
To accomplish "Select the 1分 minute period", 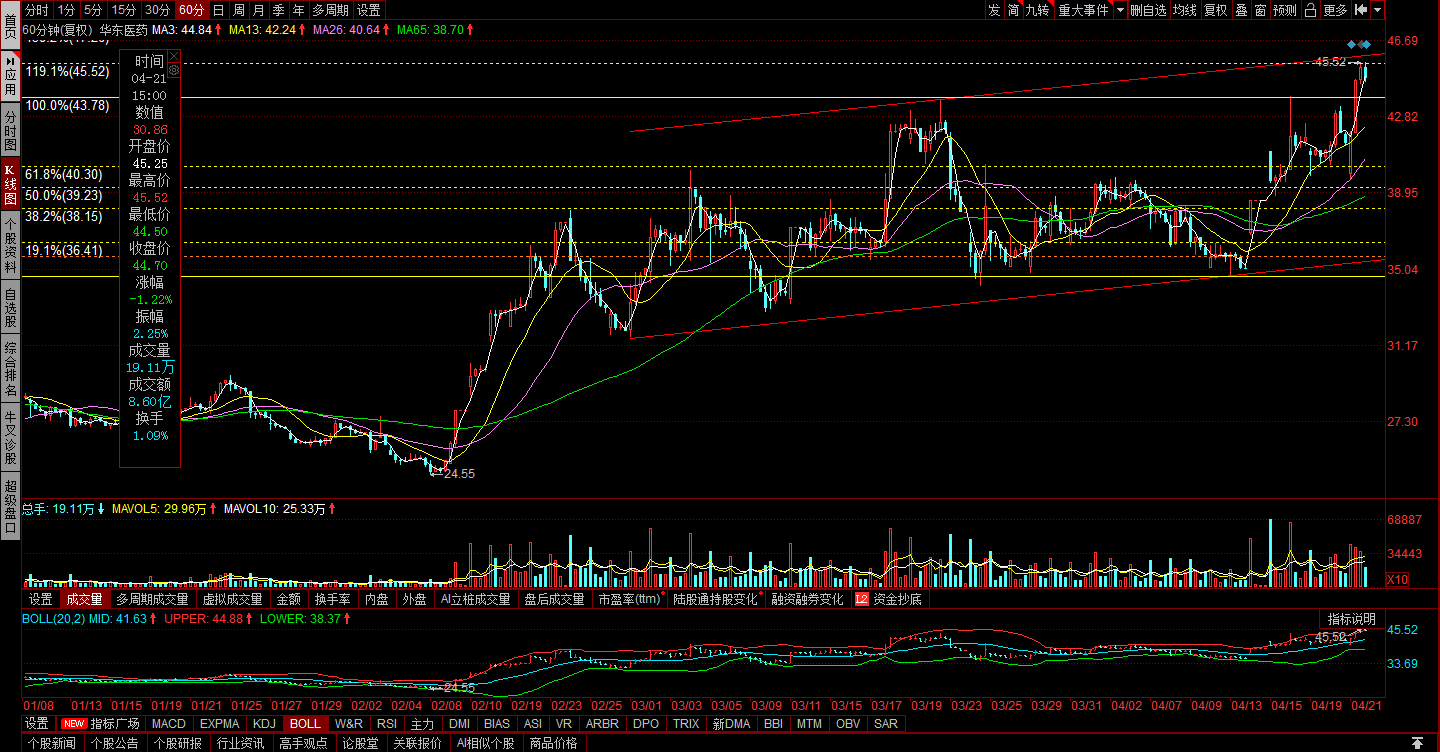I will coord(66,10).
